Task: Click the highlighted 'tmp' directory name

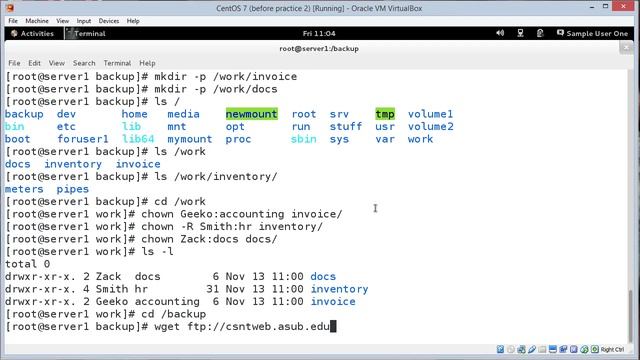Action: tap(385, 114)
